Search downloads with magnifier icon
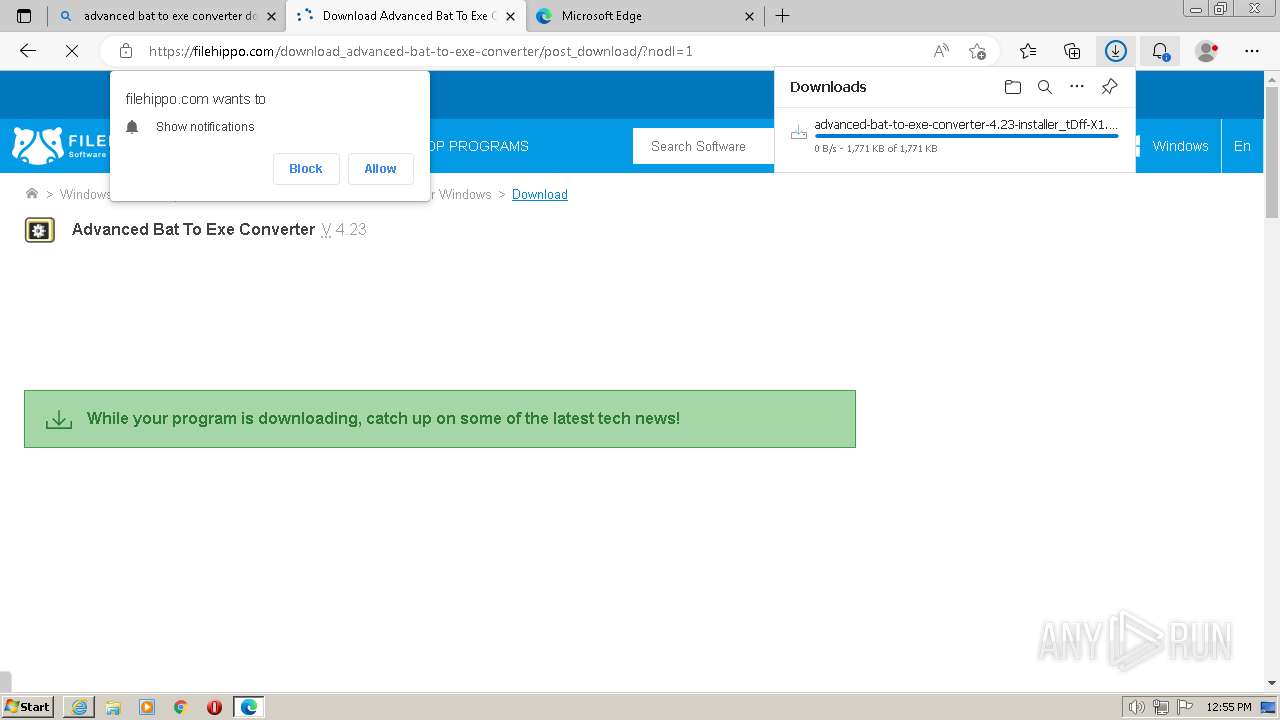The image size is (1280, 720). 1045,87
